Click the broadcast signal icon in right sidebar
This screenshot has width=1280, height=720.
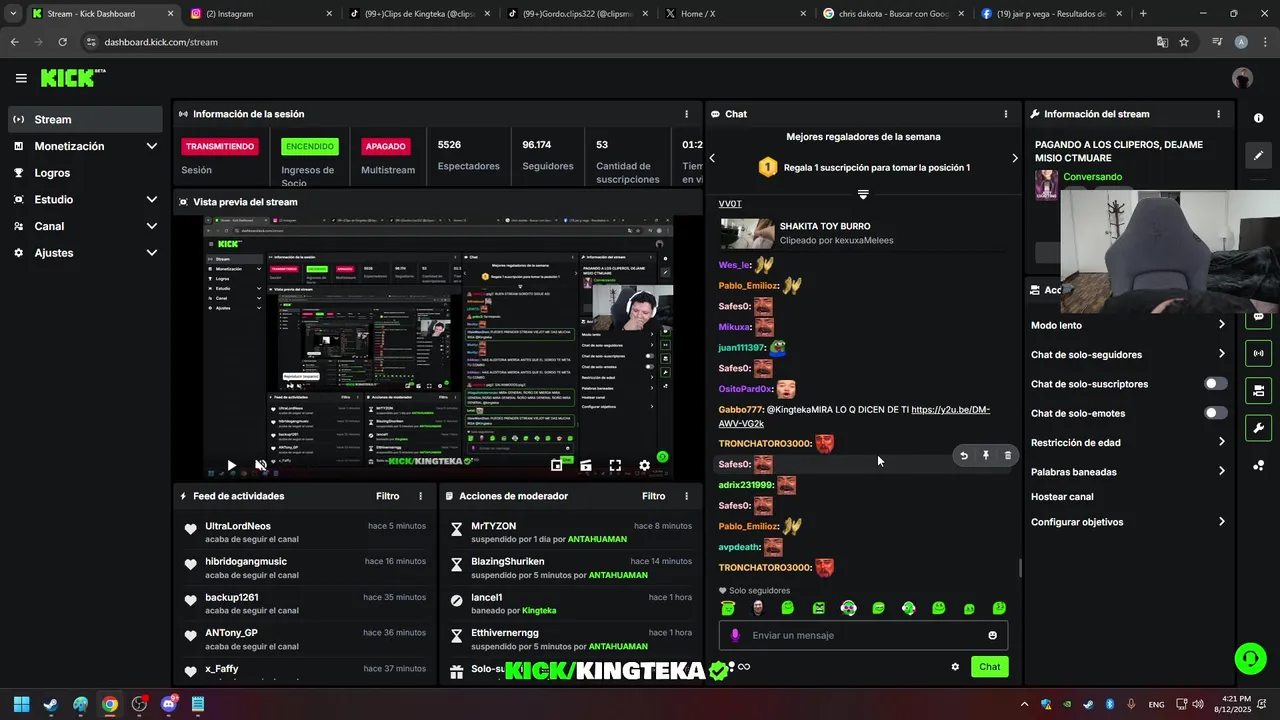point(1258,353)
